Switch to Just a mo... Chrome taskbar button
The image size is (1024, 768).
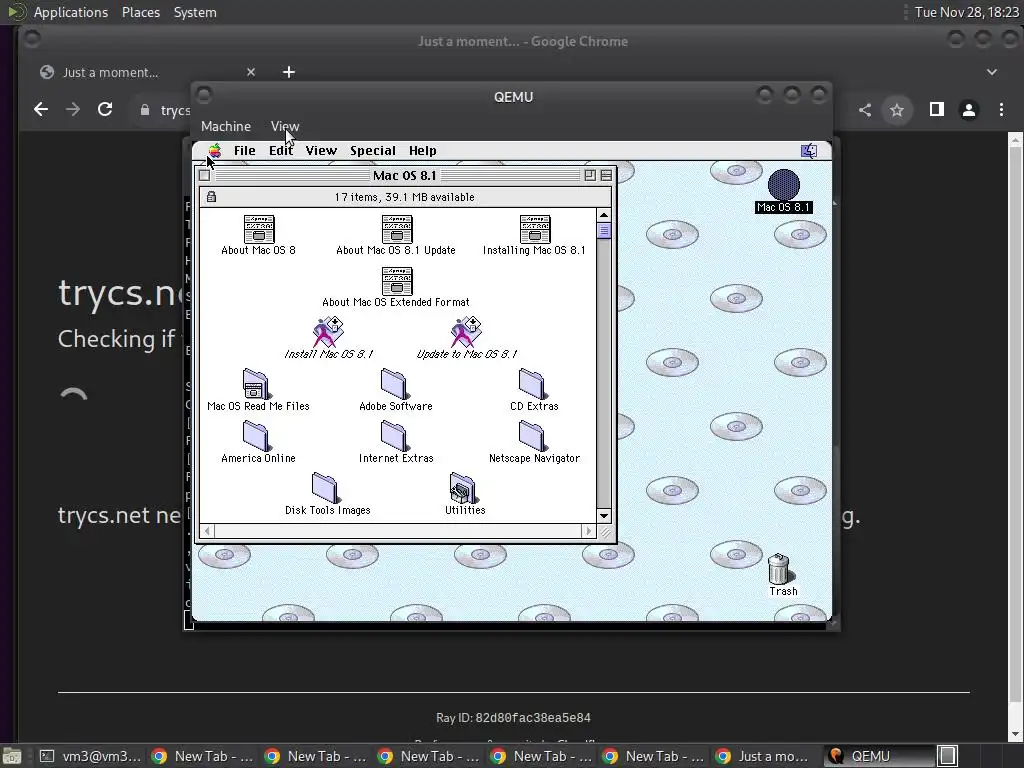[x=764, y=756]
